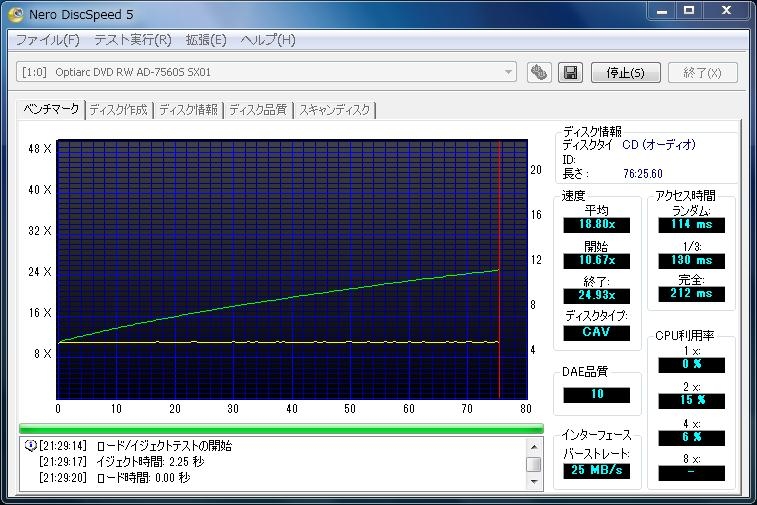Click the disc options icon beside the drive selector
This screenshot has width=757, height=505.
(x=540, y=73)
